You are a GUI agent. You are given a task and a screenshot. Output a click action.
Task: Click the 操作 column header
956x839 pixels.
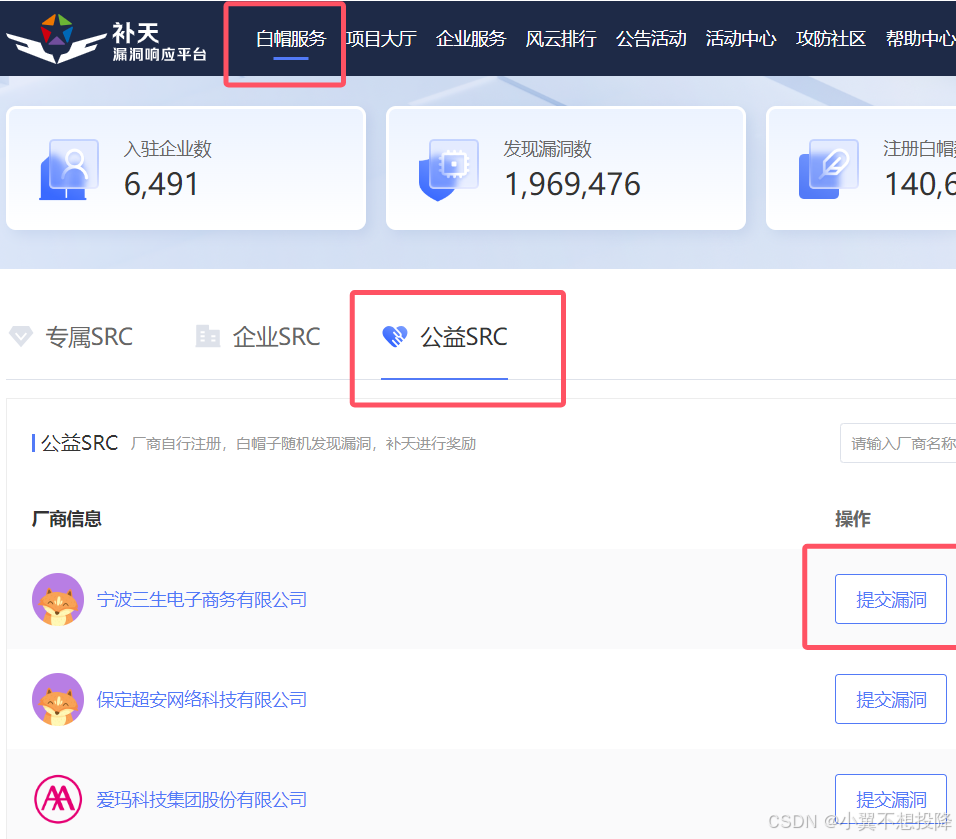pyautogui.click(x=853, y=519)
